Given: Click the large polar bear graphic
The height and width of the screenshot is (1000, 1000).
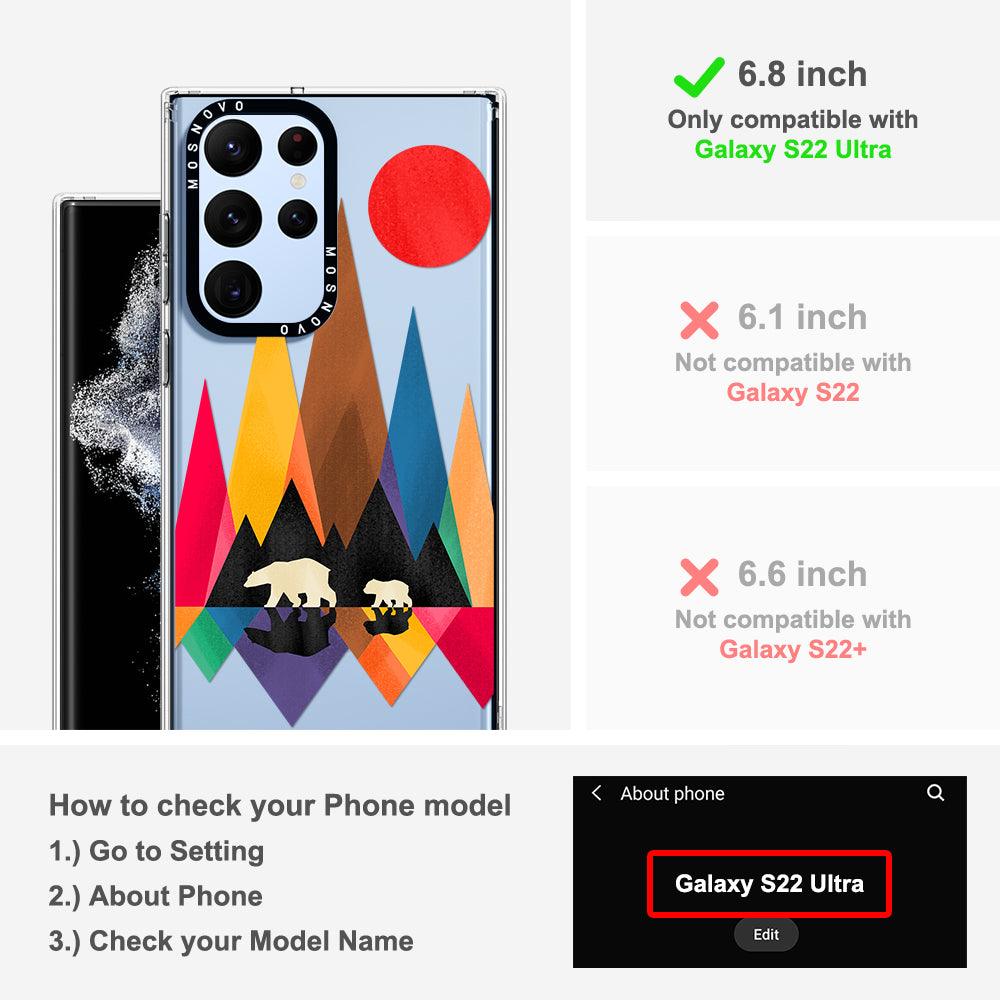Looking at the screenshot, I should (291, 583).
